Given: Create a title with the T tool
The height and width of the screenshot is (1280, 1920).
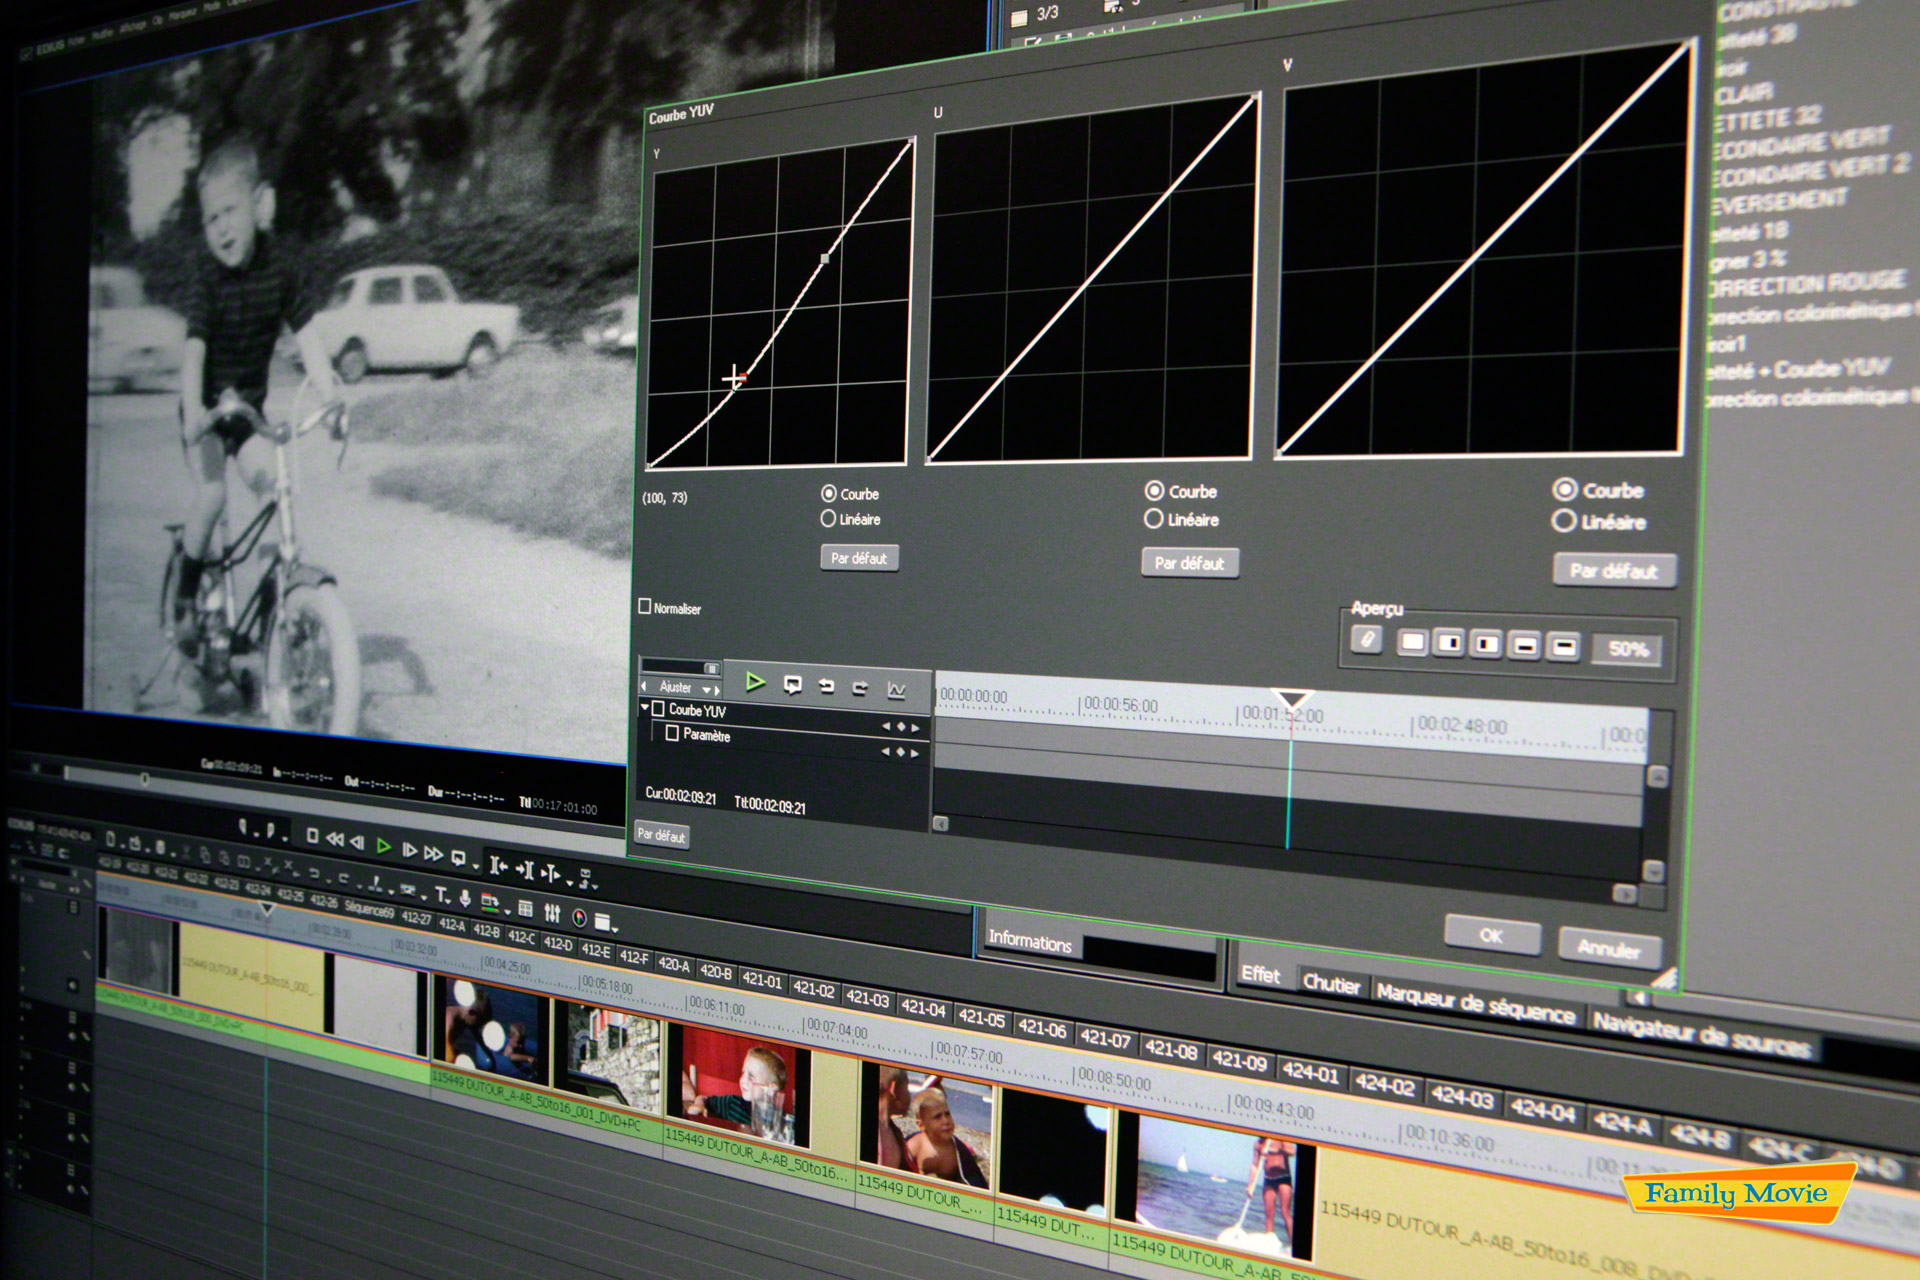Looking at the screenshot, I should [440, 894].
